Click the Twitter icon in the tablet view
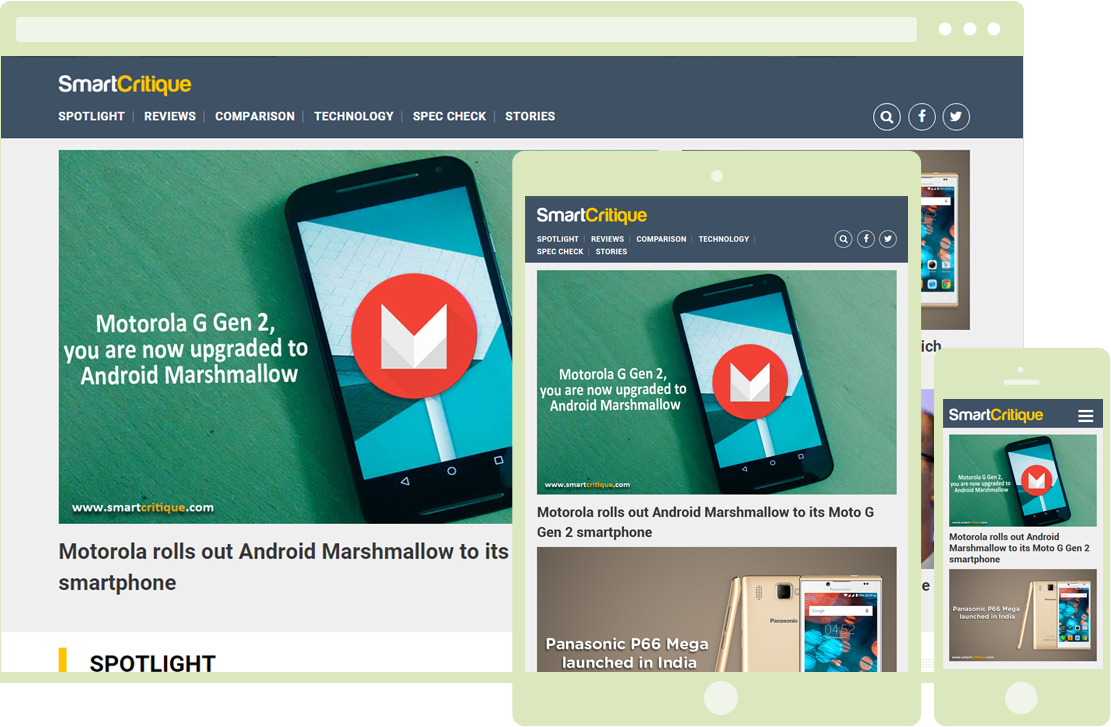The height and width of the screenshot is (727, 1111). click(887, 239)
